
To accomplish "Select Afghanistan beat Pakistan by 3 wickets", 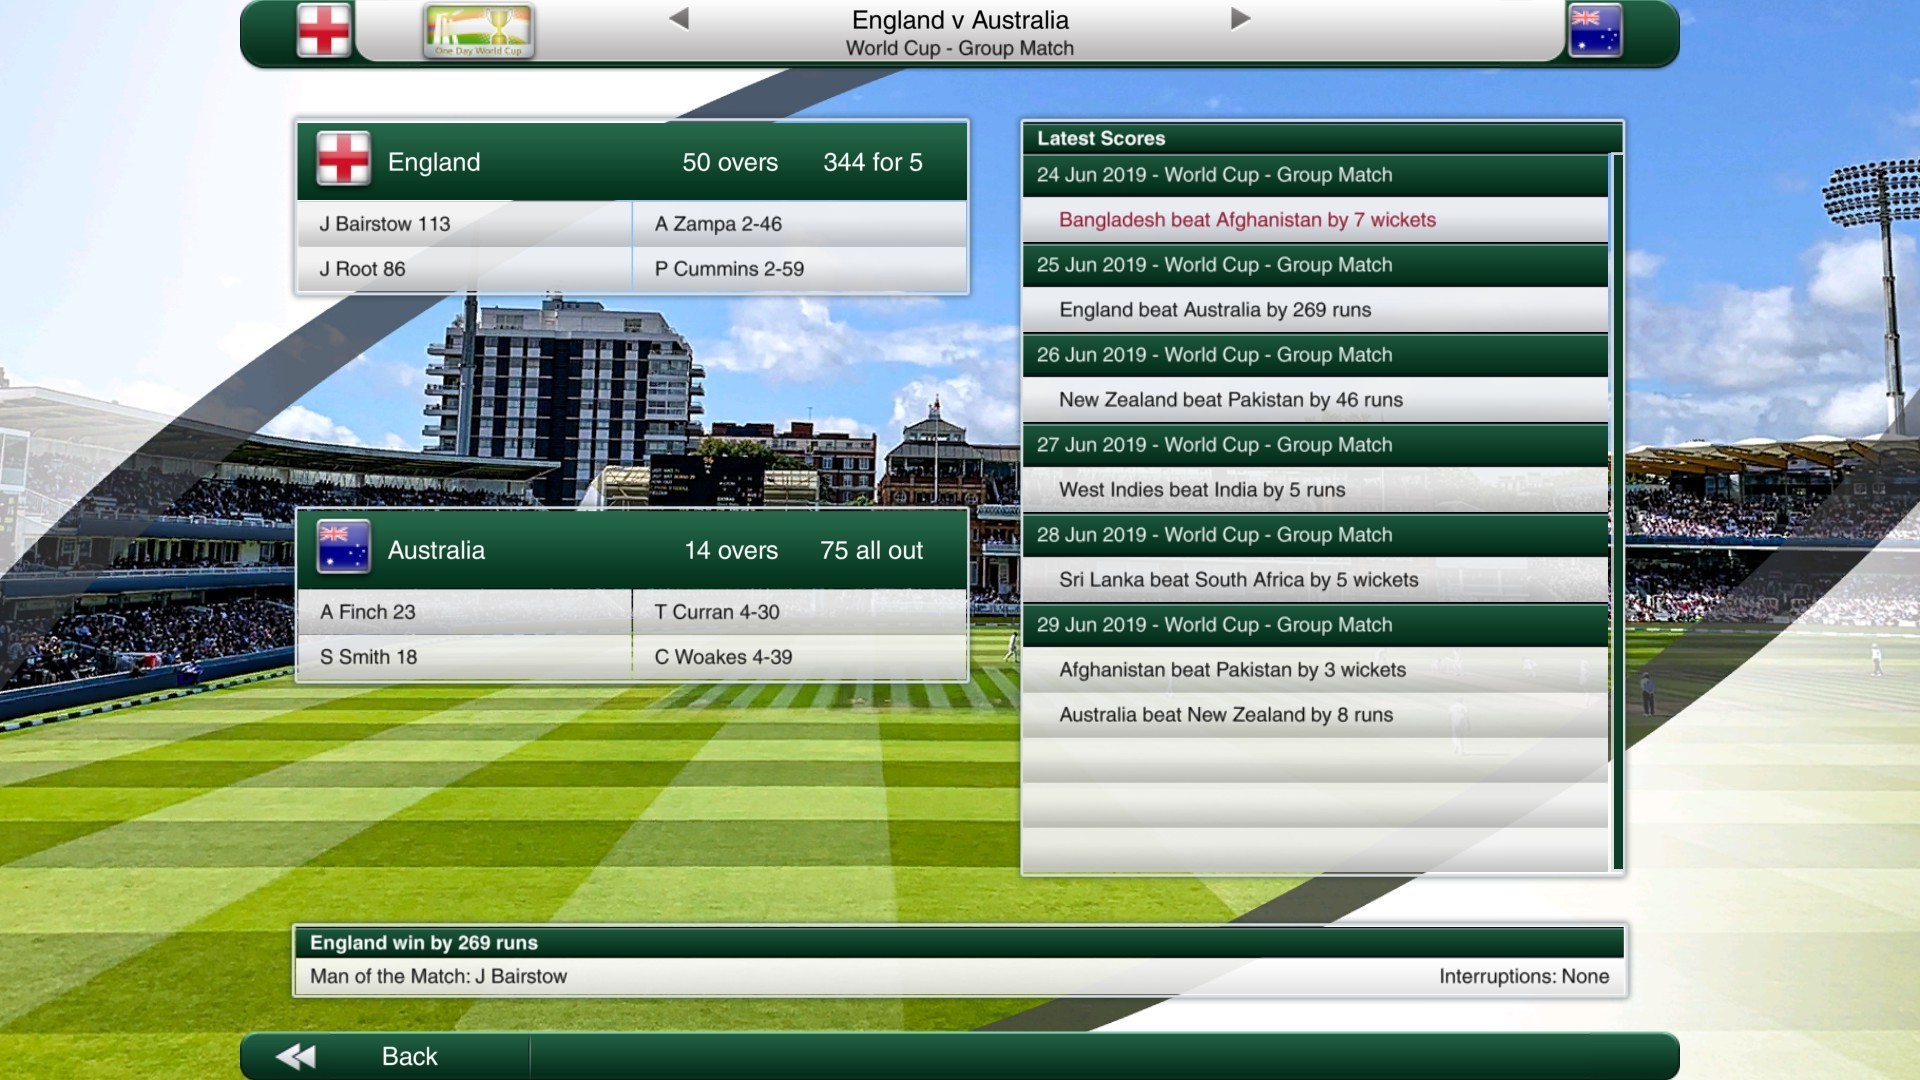I will 1315,670.
